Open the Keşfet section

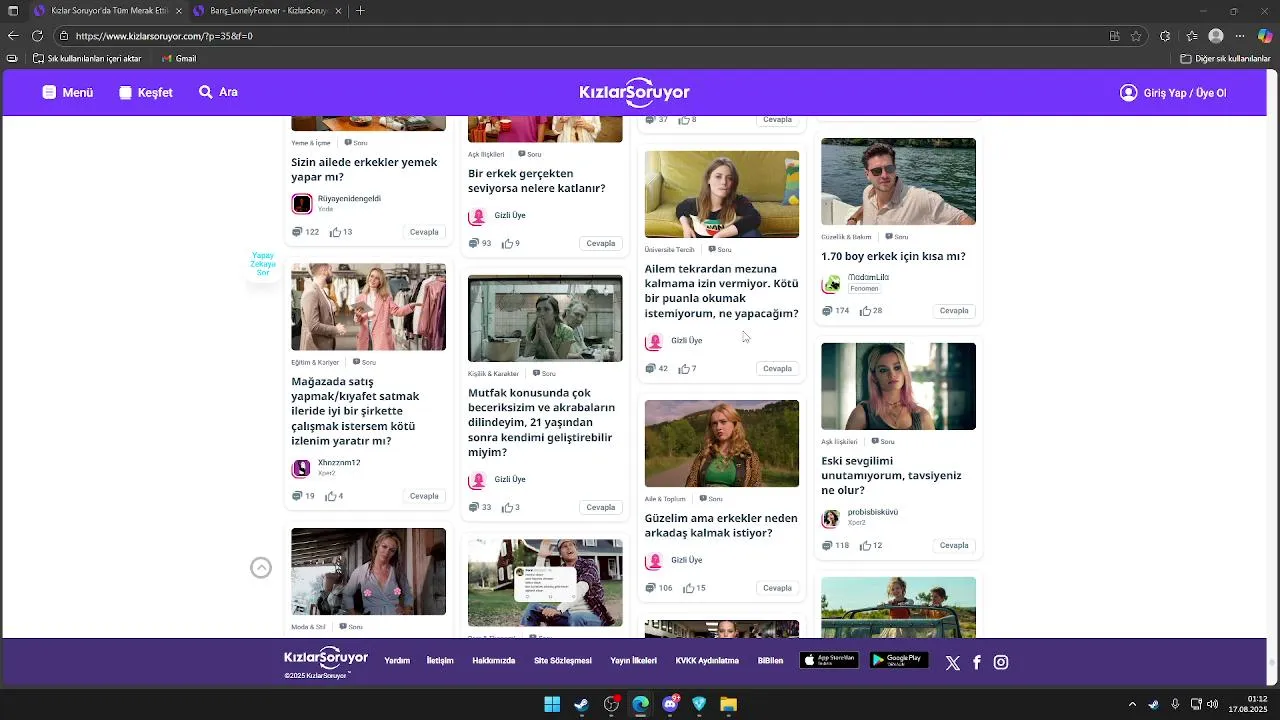pyautogui.click(x=145, y=92)
